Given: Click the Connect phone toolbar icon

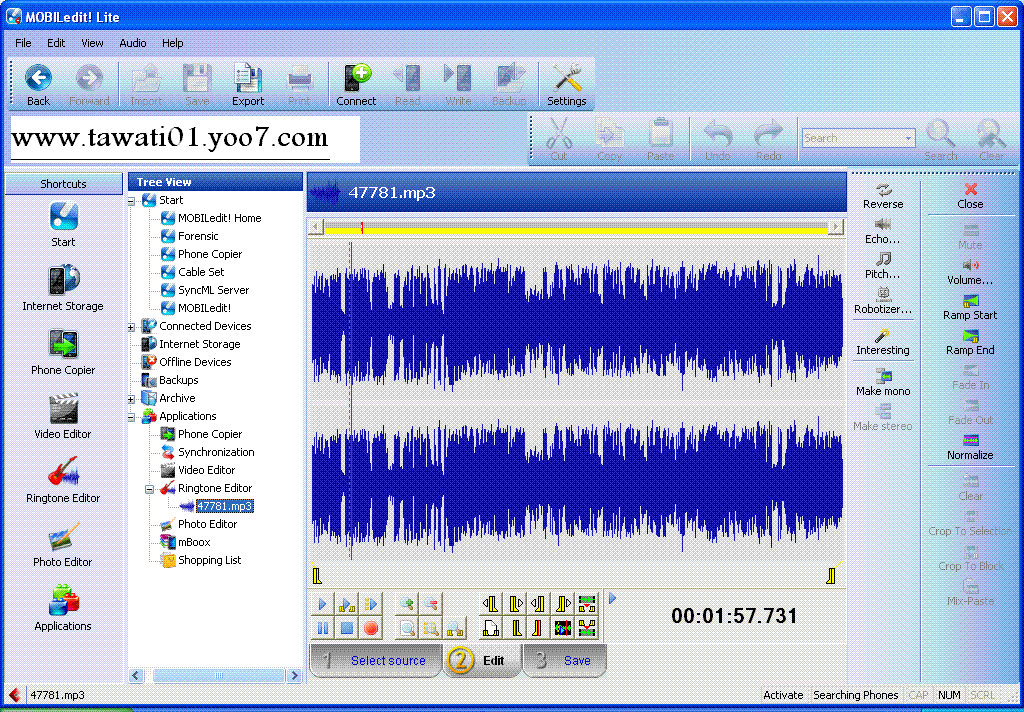Looking at the screenshot, I should (356, 85).
